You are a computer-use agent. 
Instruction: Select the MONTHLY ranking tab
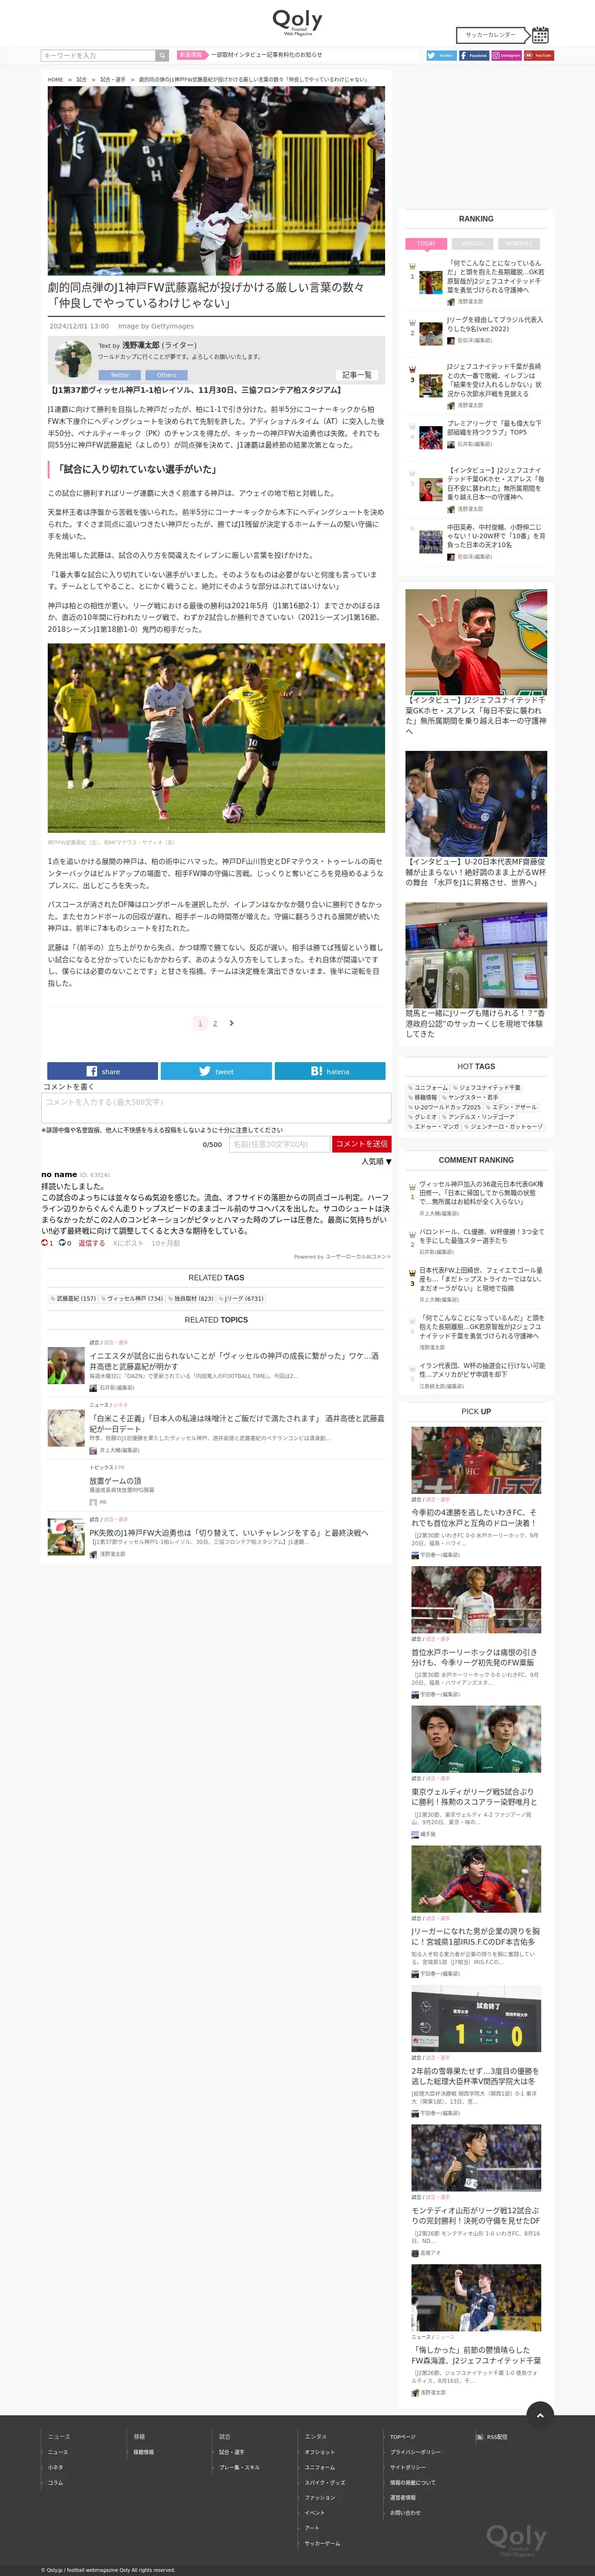tap(518, 243)
